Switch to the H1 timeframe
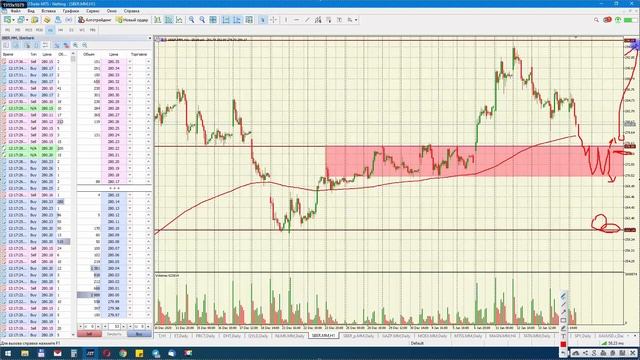 click(50, 30)
